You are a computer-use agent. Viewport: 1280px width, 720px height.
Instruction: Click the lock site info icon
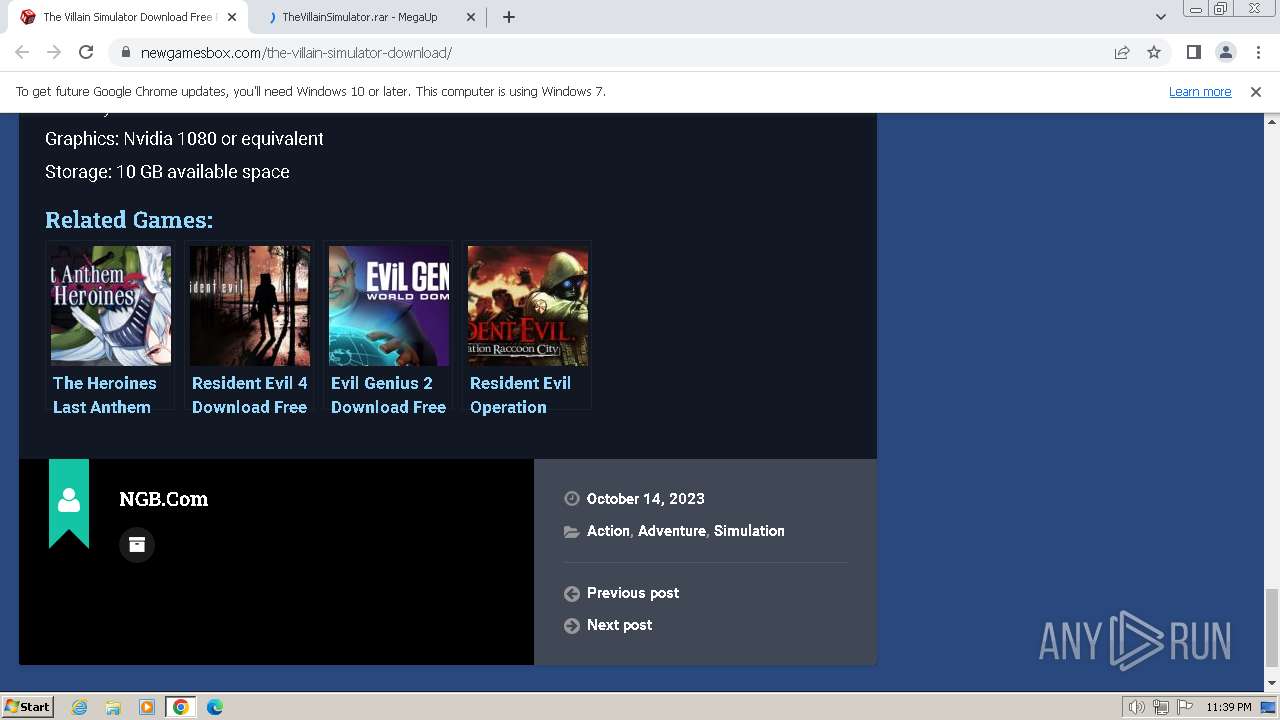coord(125,53)
